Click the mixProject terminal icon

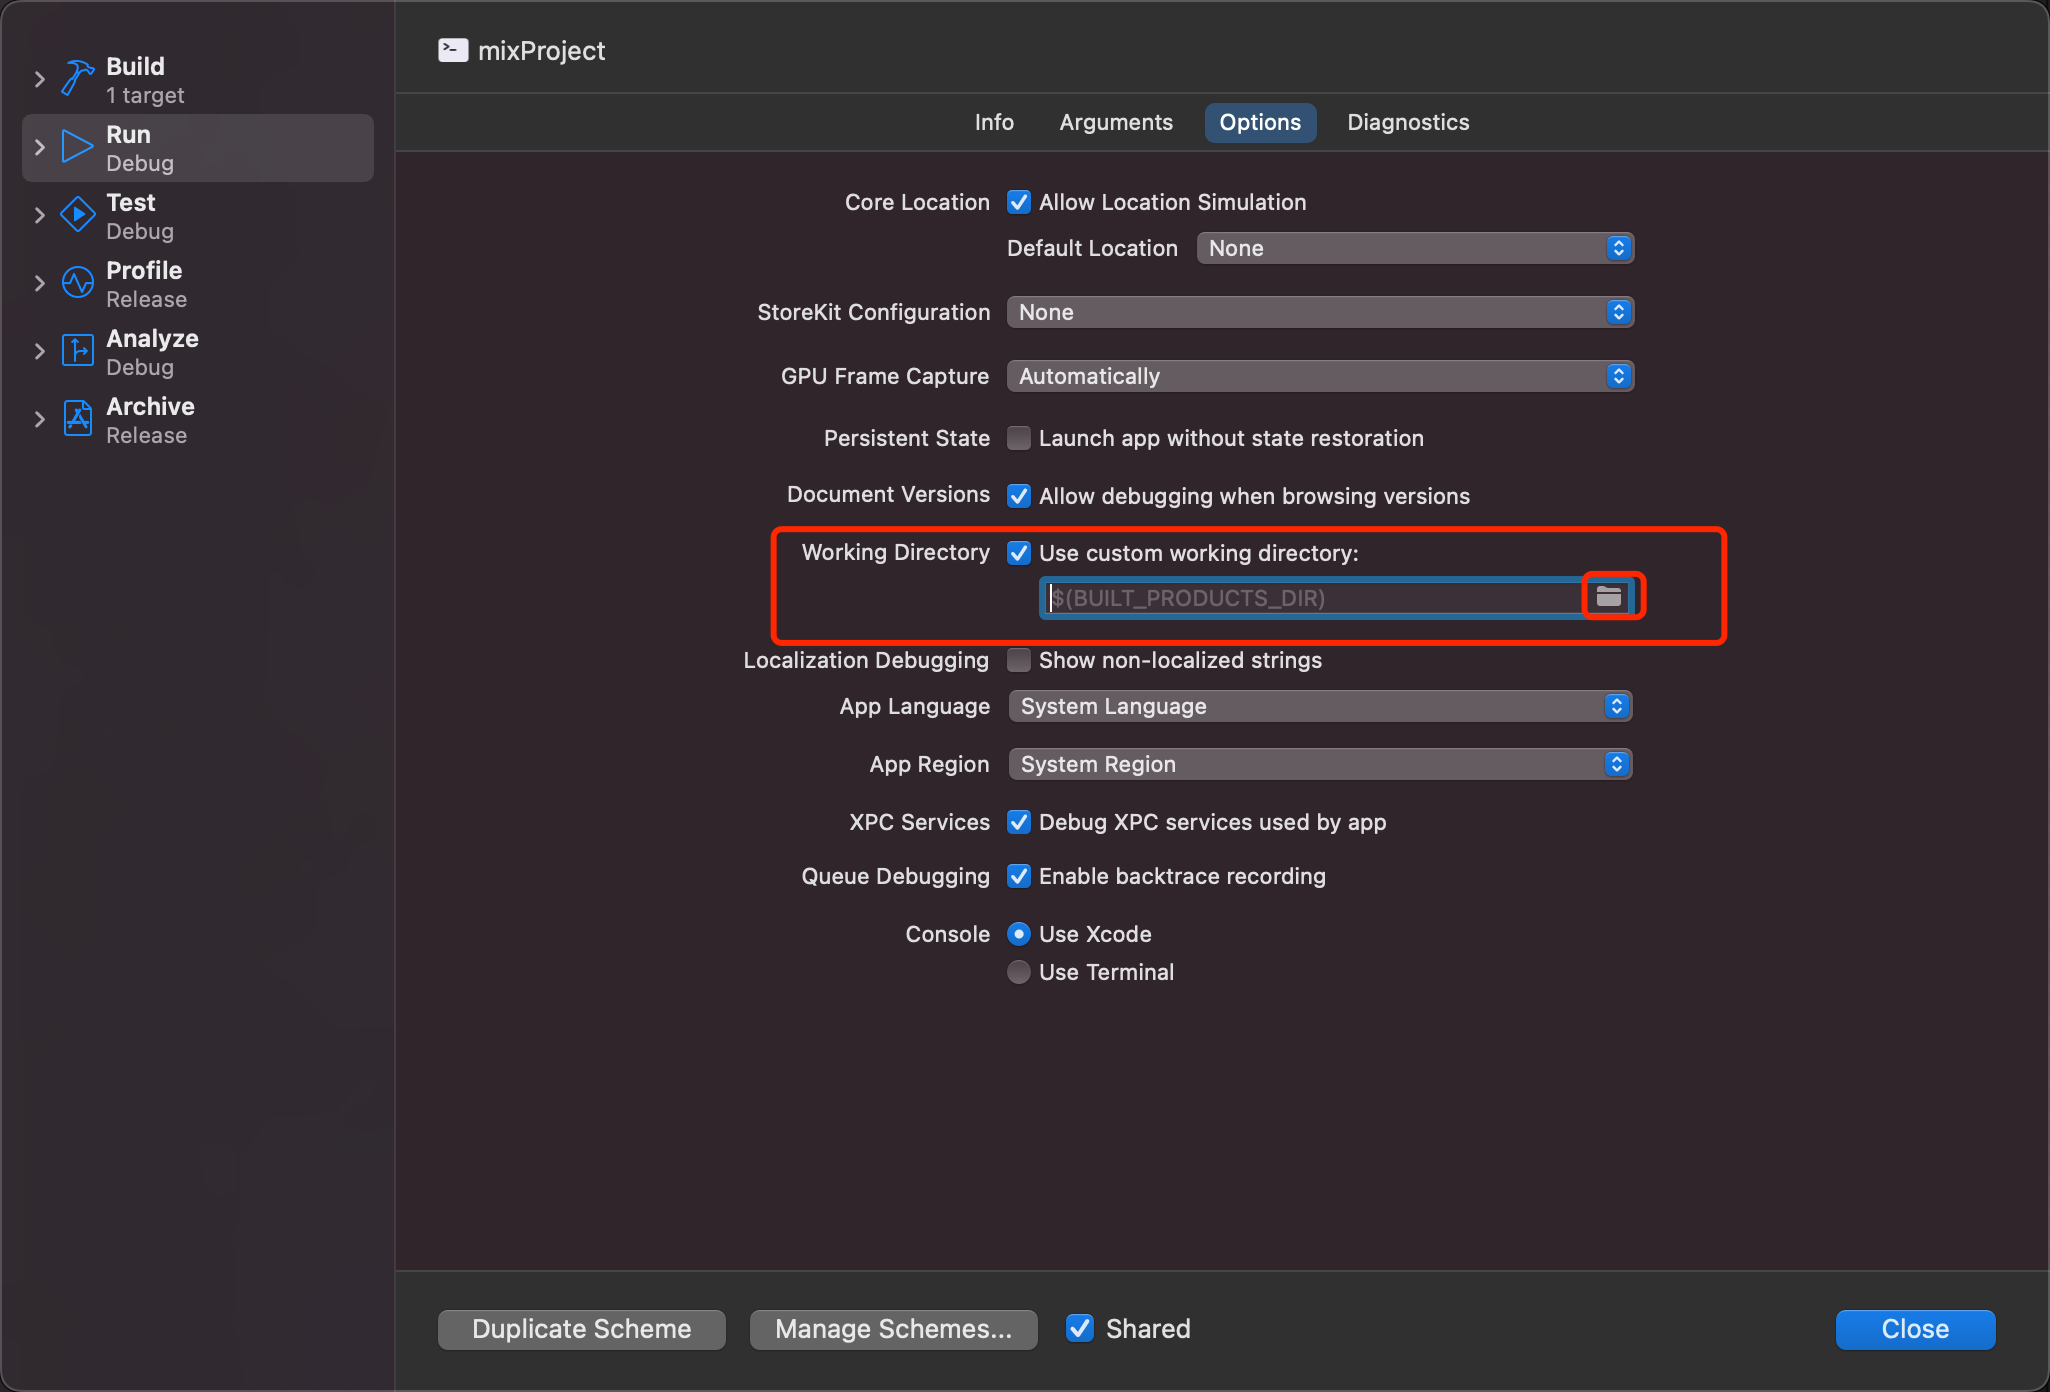(453, 51)
